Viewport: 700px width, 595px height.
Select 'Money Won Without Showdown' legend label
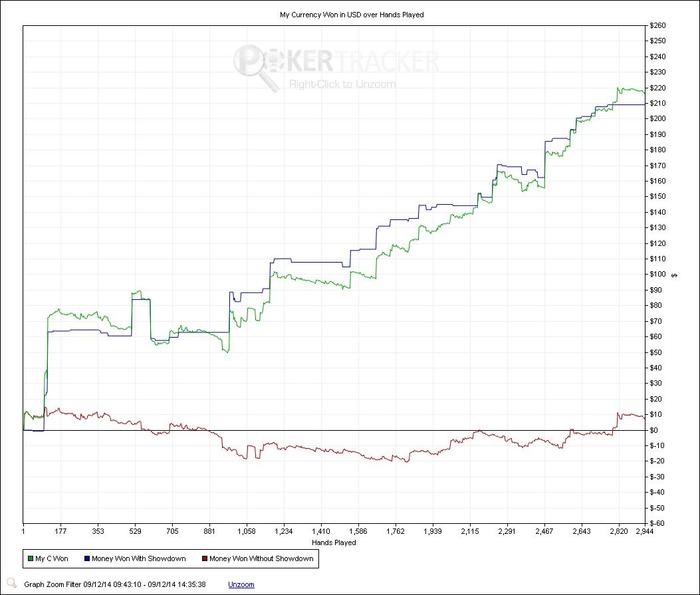(x=262, y=558)
